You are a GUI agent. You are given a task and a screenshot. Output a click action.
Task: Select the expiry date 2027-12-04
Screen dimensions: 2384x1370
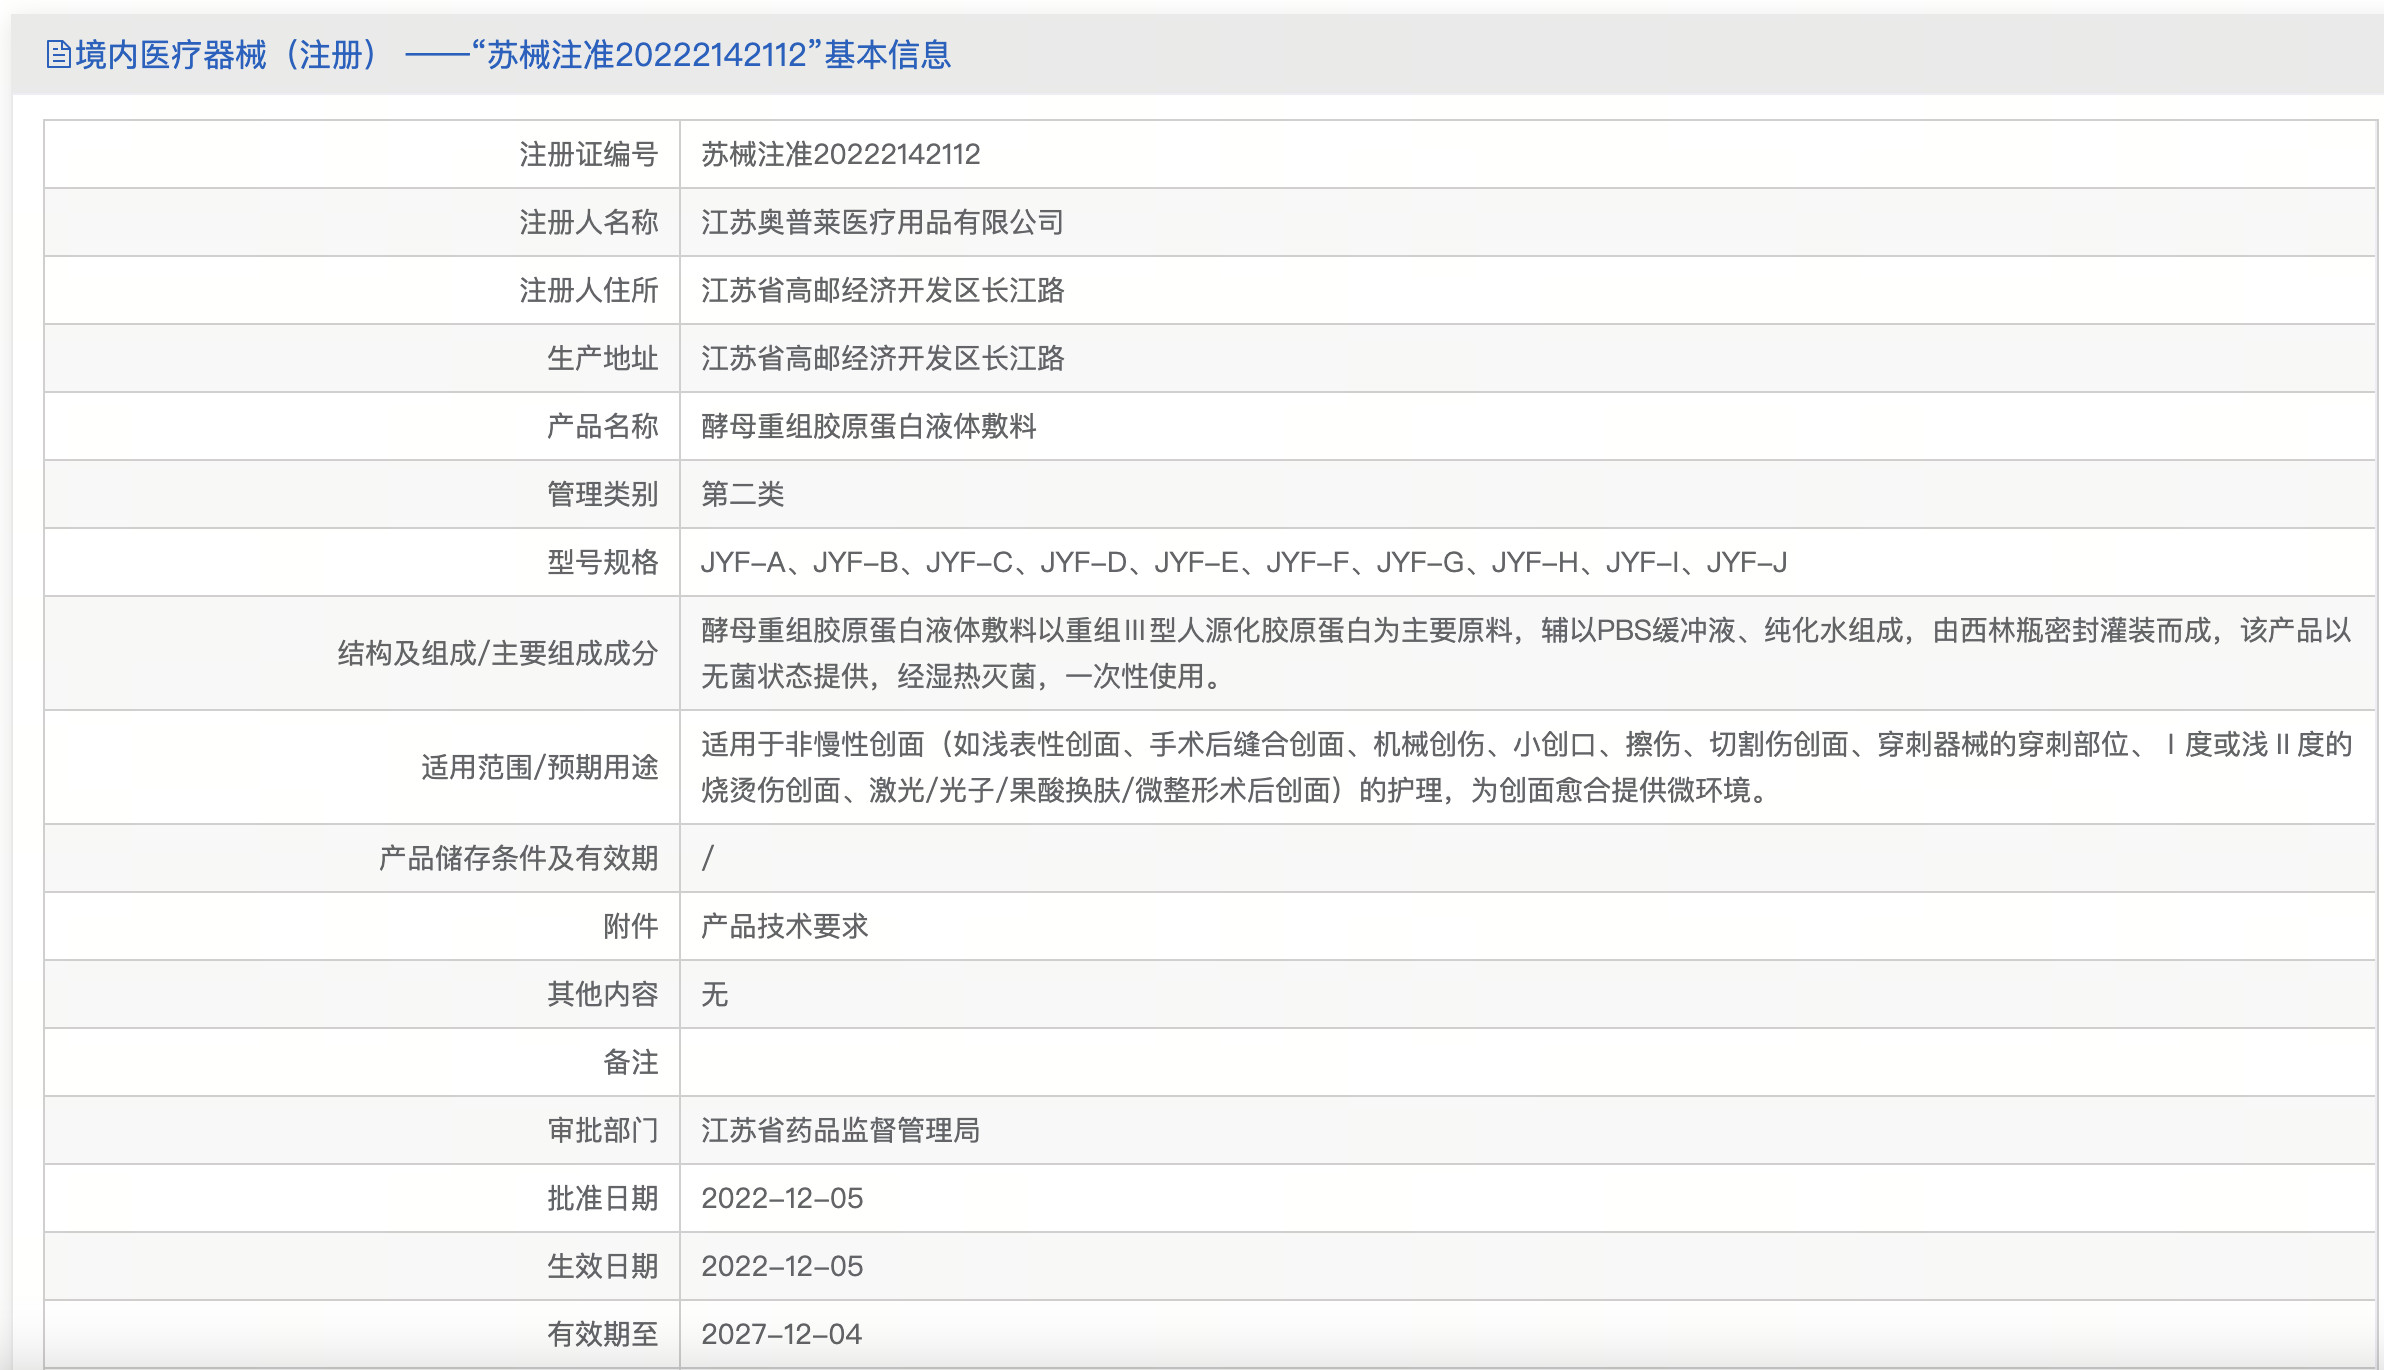point(782,1334)
